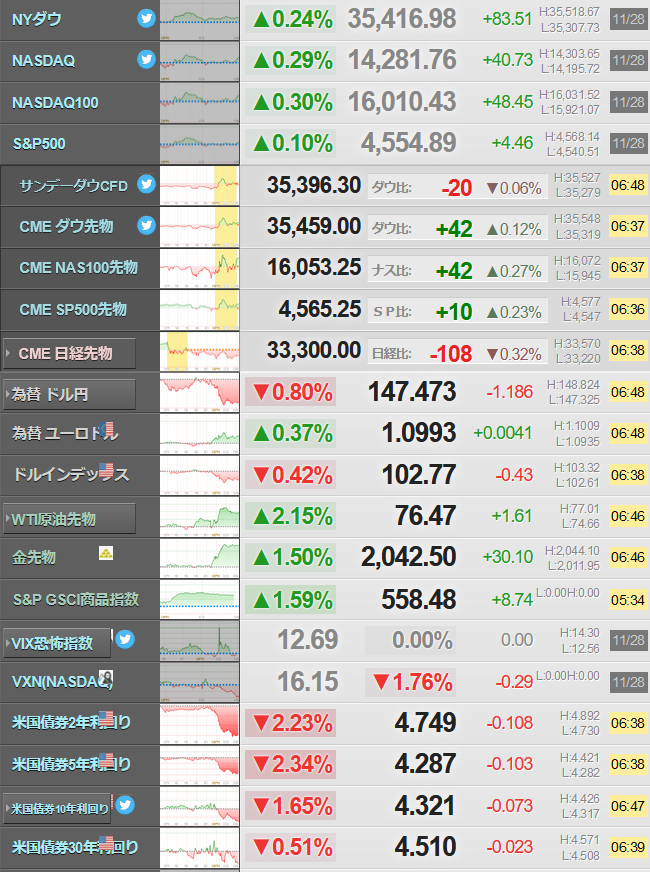Image resolution: width=650 pixels, height=872 pixels.
Task: Click the dollar index value 102.77
Action: 419,475
